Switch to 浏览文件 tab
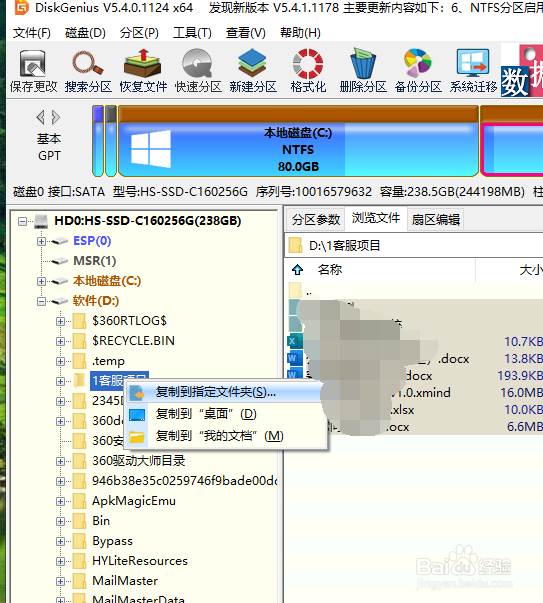The image size is (543, 603). (376, 218)
